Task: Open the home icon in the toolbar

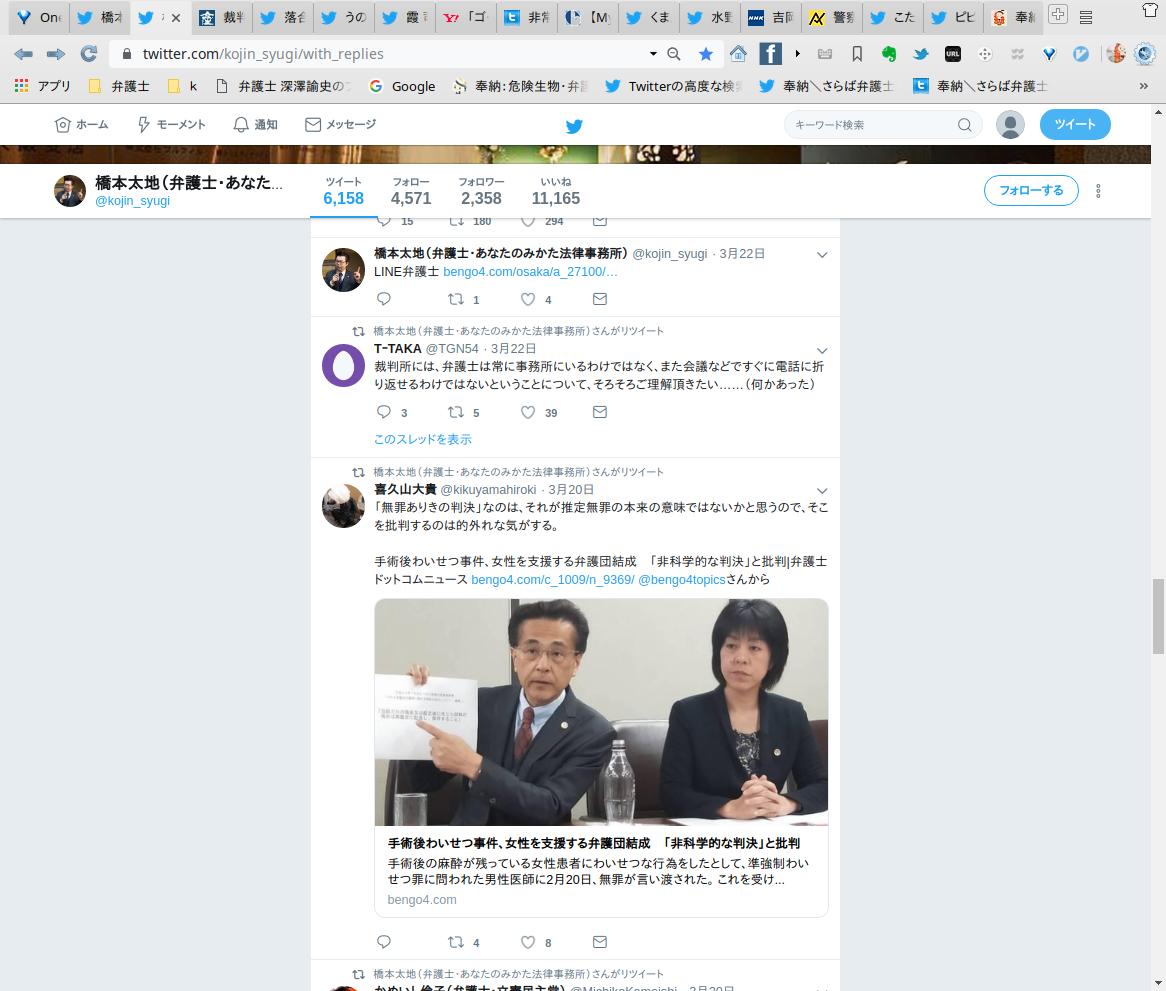Action: [738, 54]
